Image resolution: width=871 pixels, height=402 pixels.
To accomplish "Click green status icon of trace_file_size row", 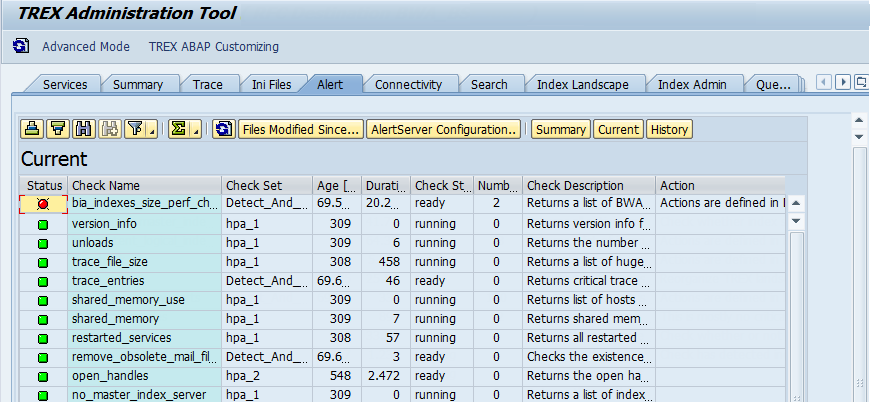I will pyautogui.click(x=43, y=262).
